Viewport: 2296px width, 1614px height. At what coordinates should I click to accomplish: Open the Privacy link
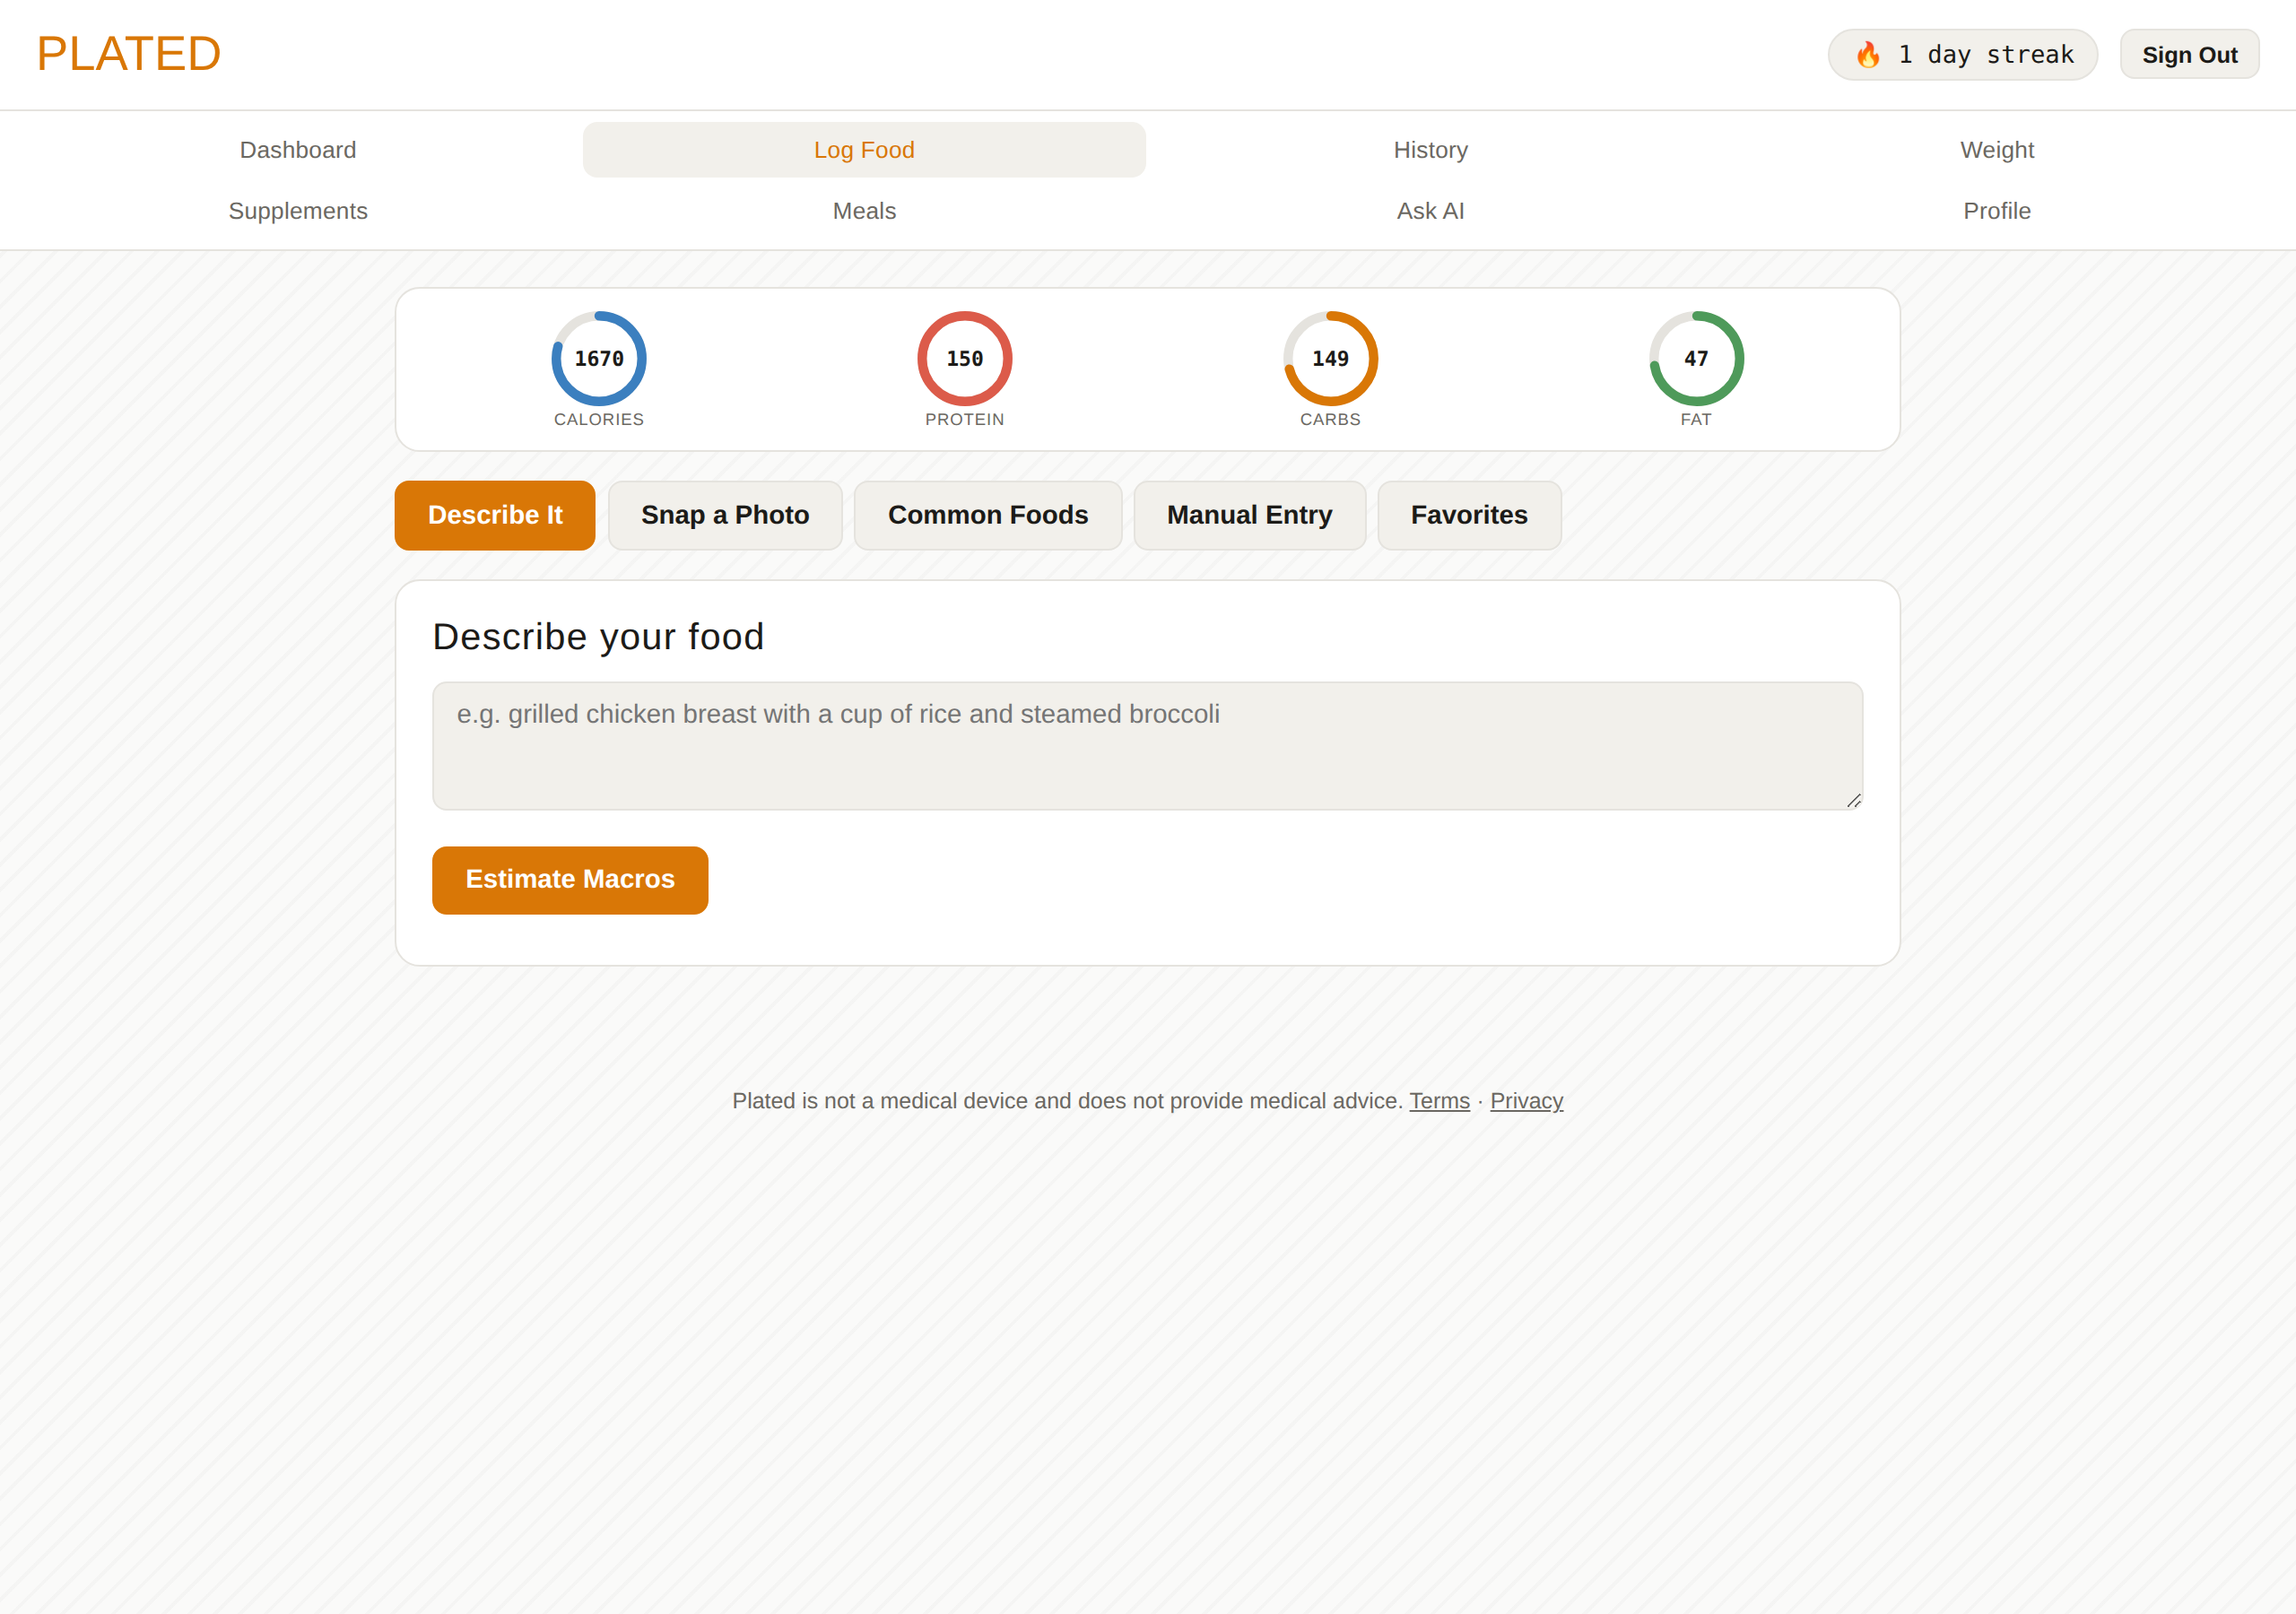pos(1526,1101)
